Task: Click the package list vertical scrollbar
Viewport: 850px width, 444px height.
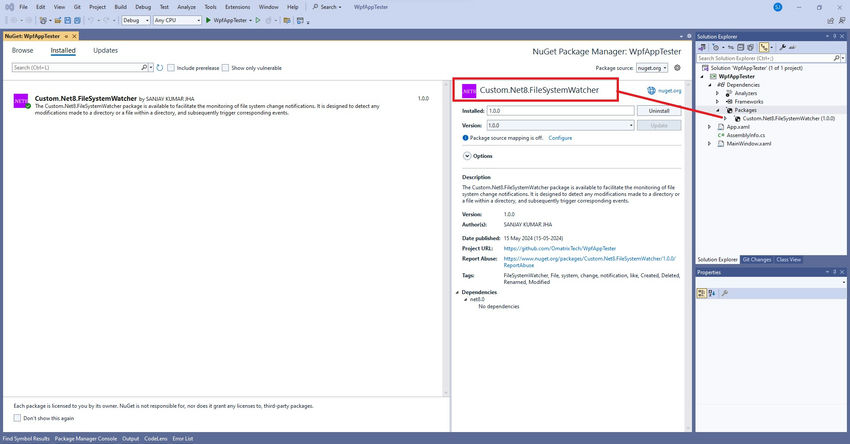Action: (x=446, y=239)
